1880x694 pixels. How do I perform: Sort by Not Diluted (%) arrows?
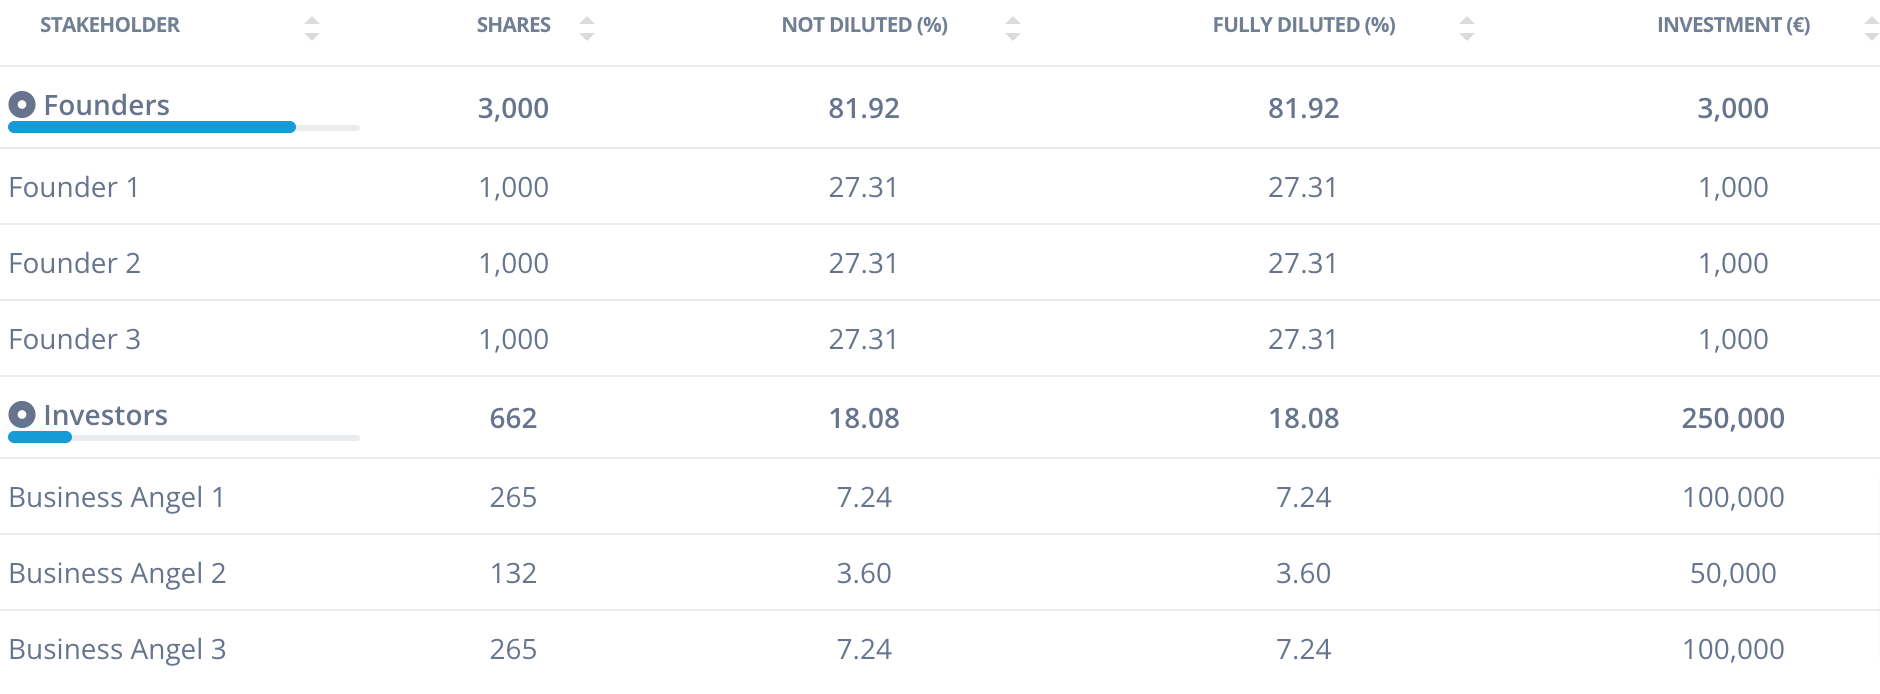pos(1013,28)
